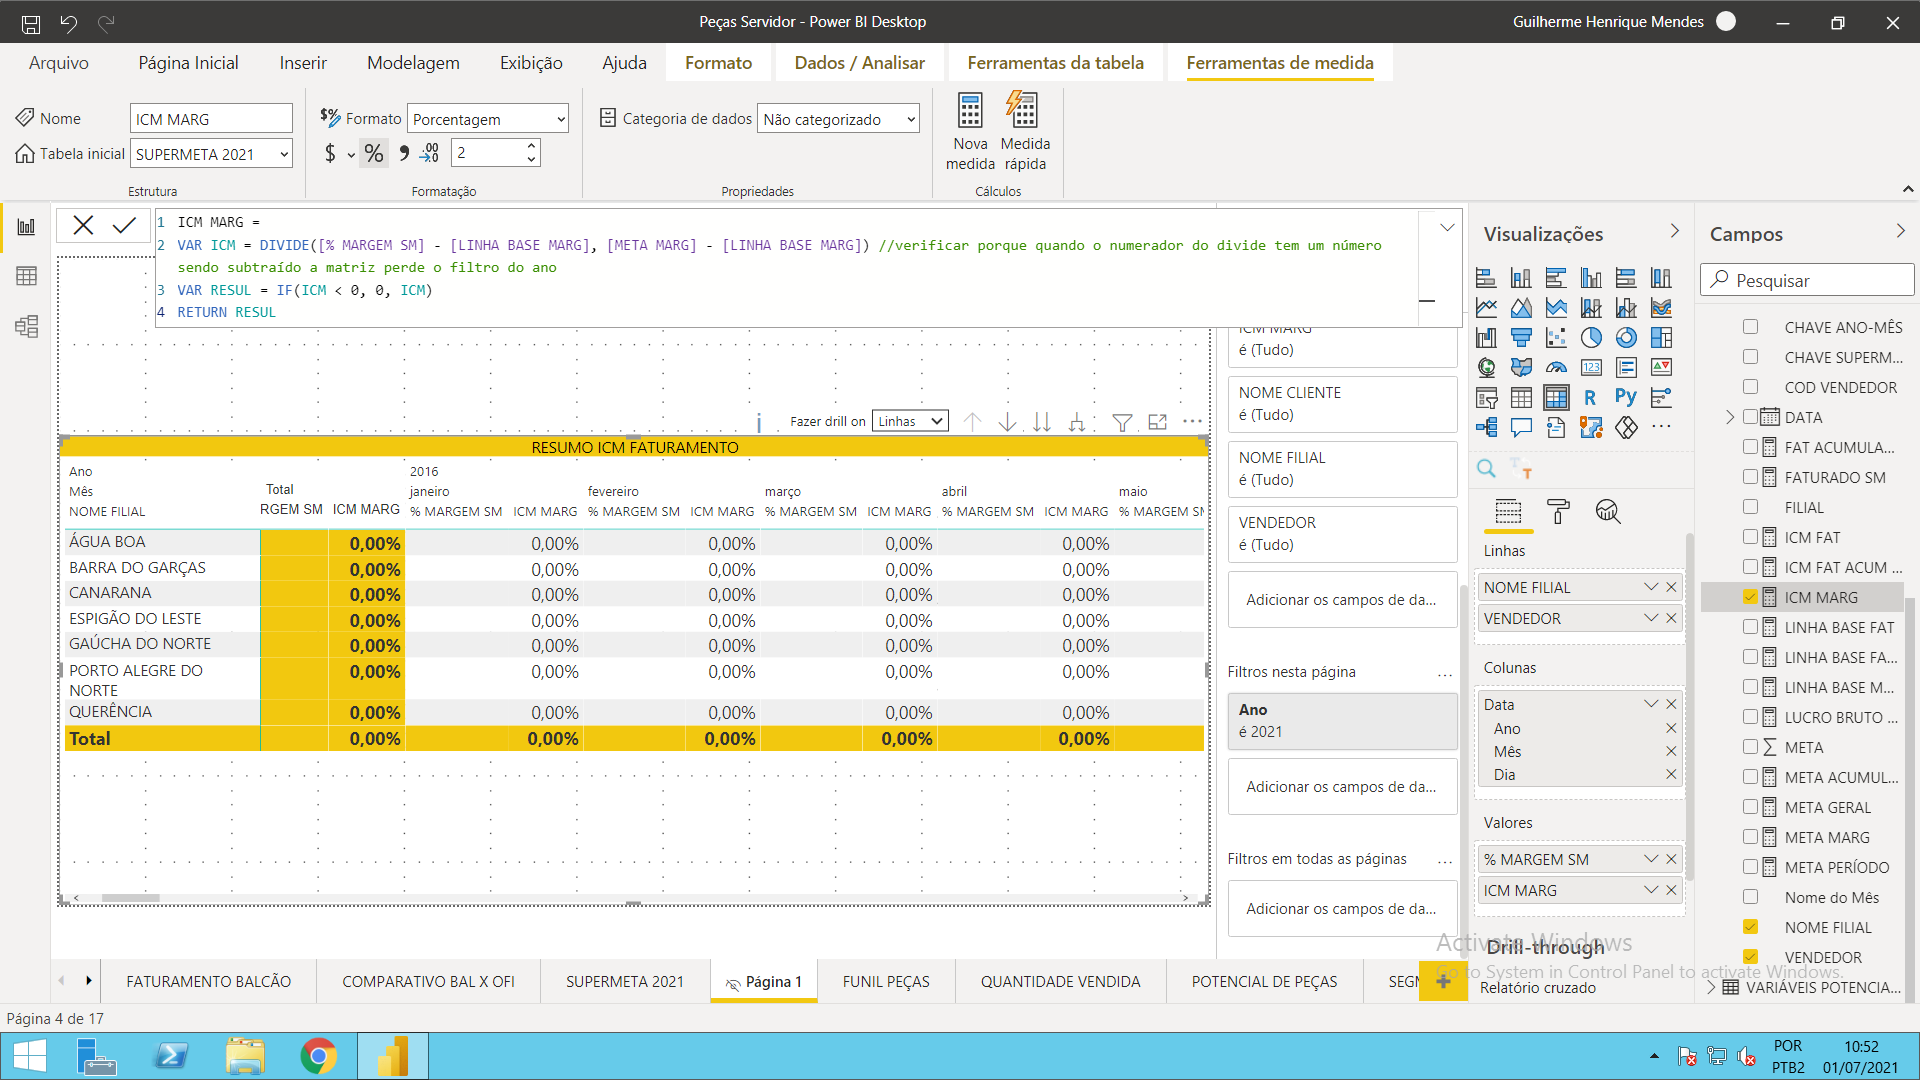This screenshot has height=1080, width=1920.
Task: Launch Chrome from the taskbar
Action: [318, 1056]
